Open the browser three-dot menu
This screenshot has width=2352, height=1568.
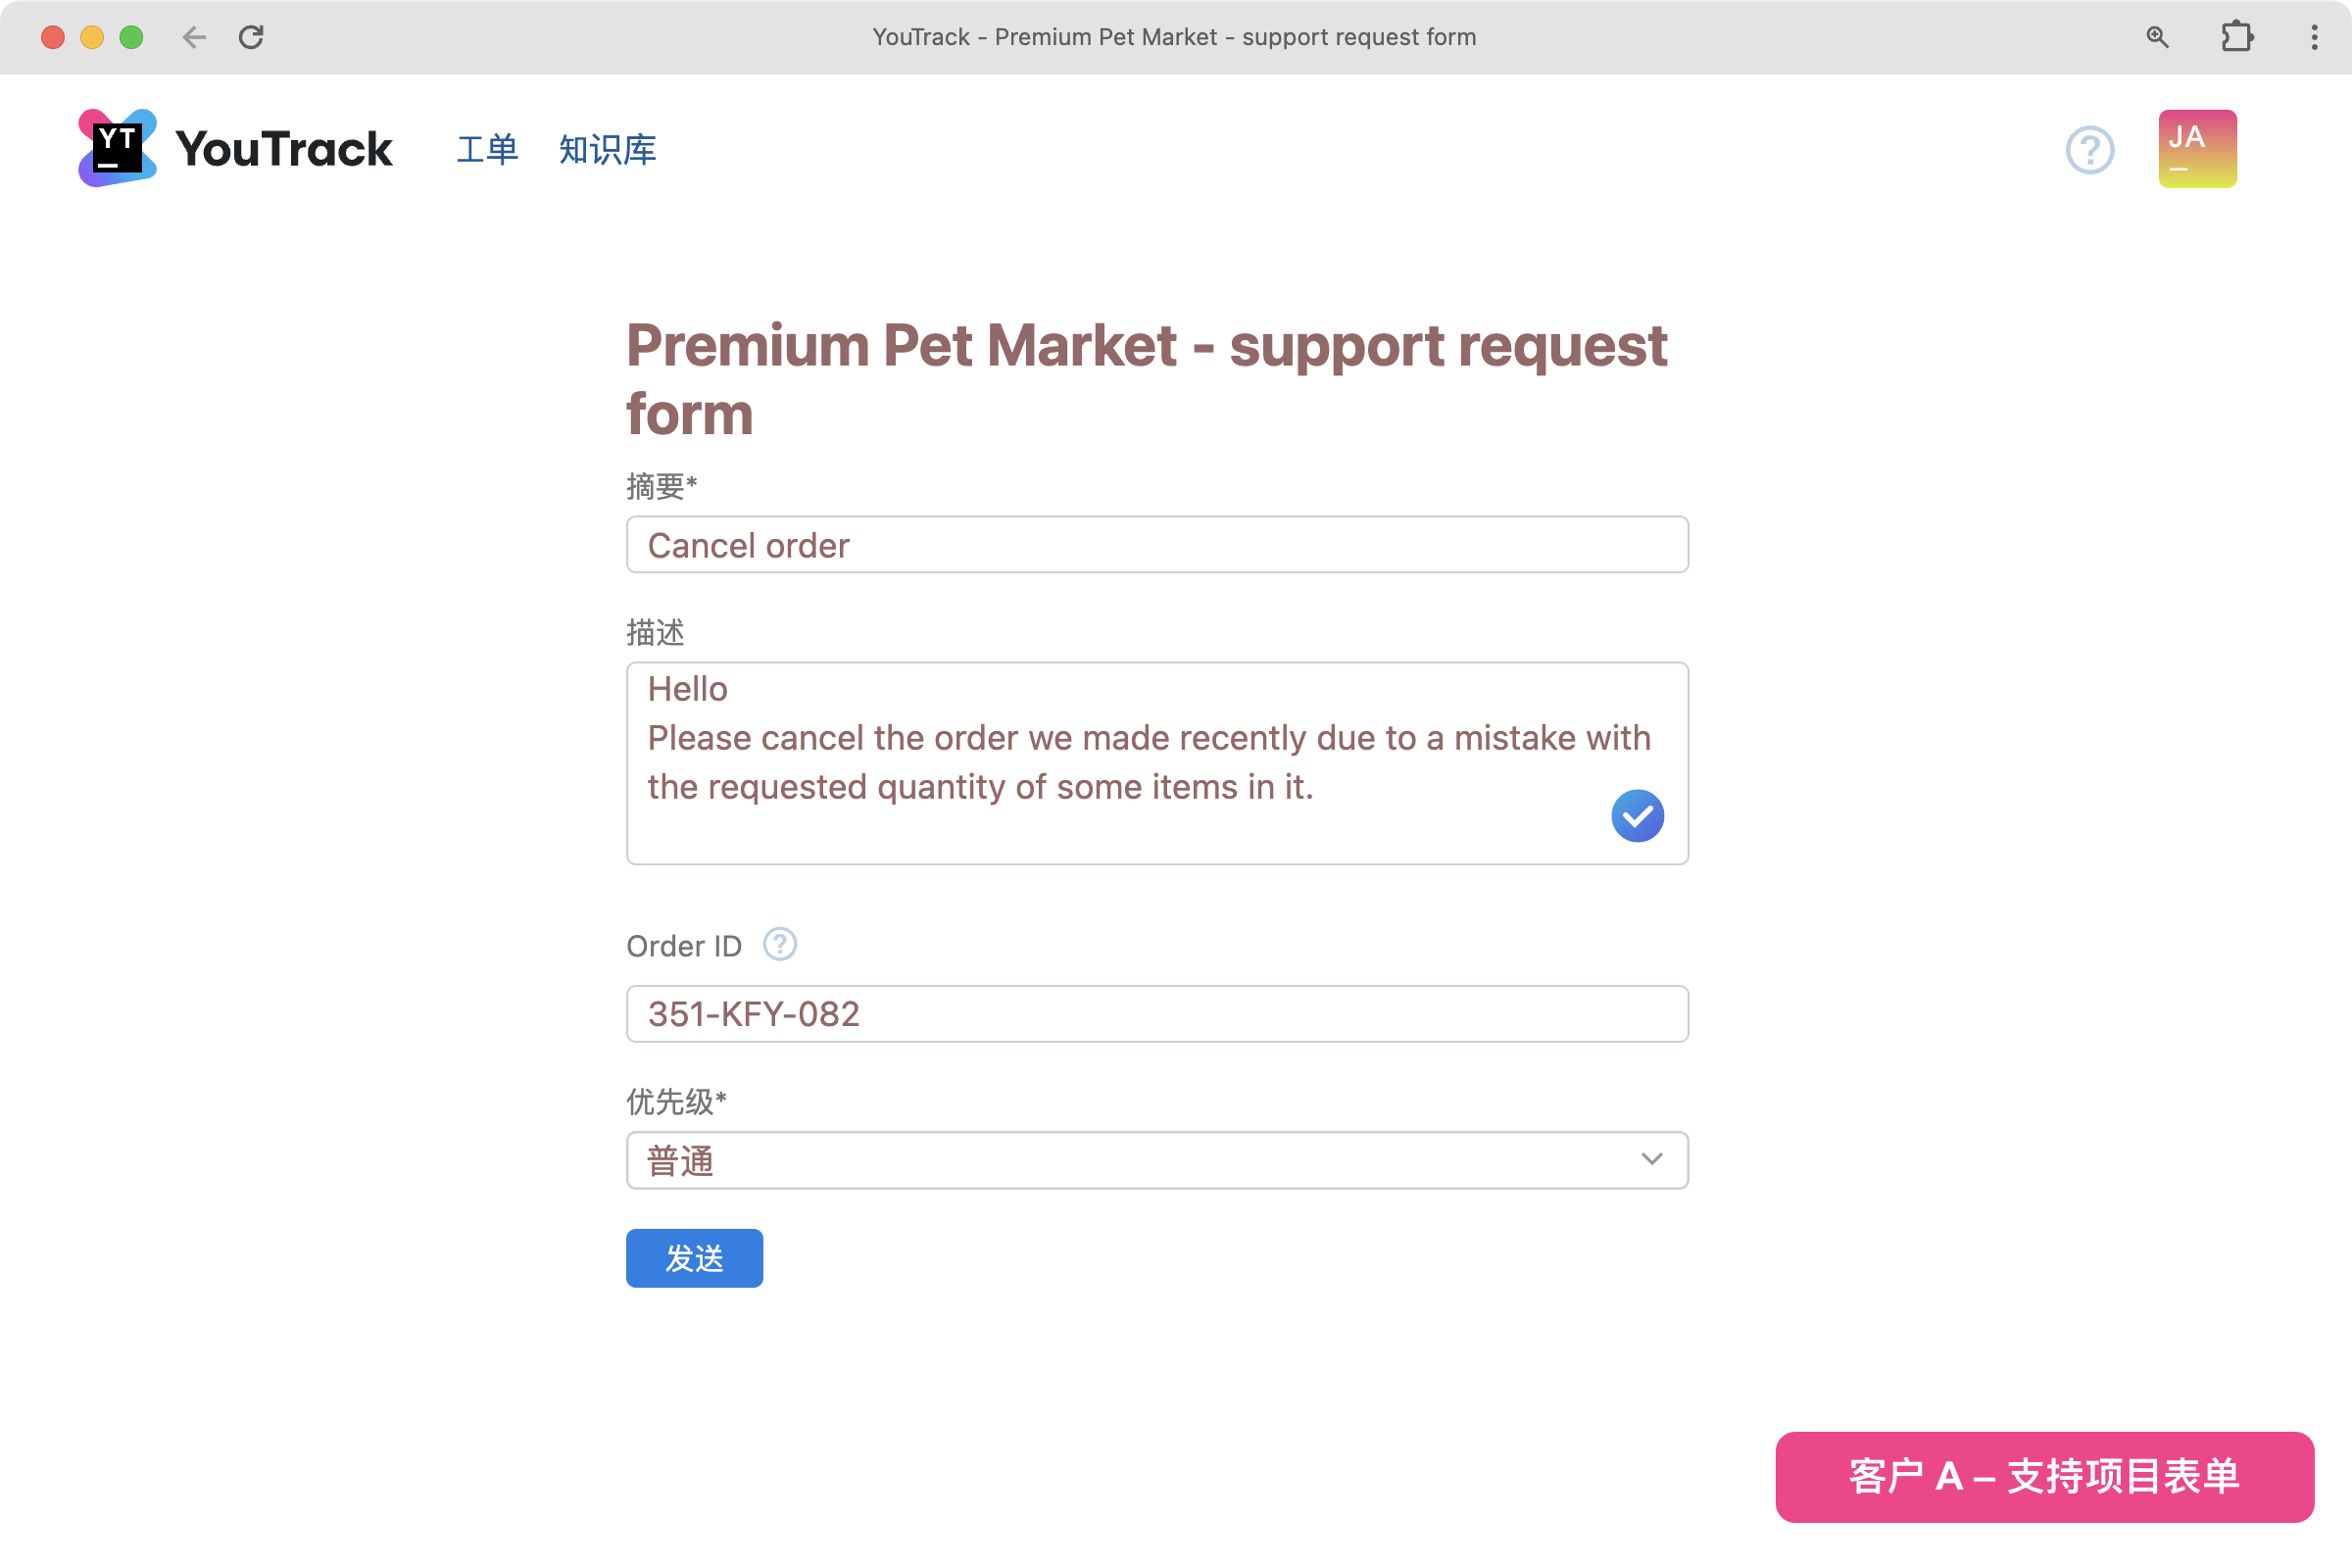click(x=2314, y=37)
